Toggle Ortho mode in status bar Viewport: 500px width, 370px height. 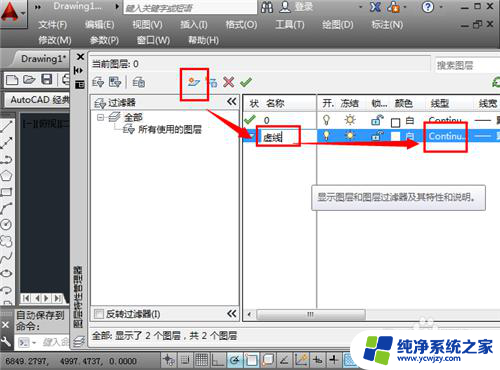(218, 360)
